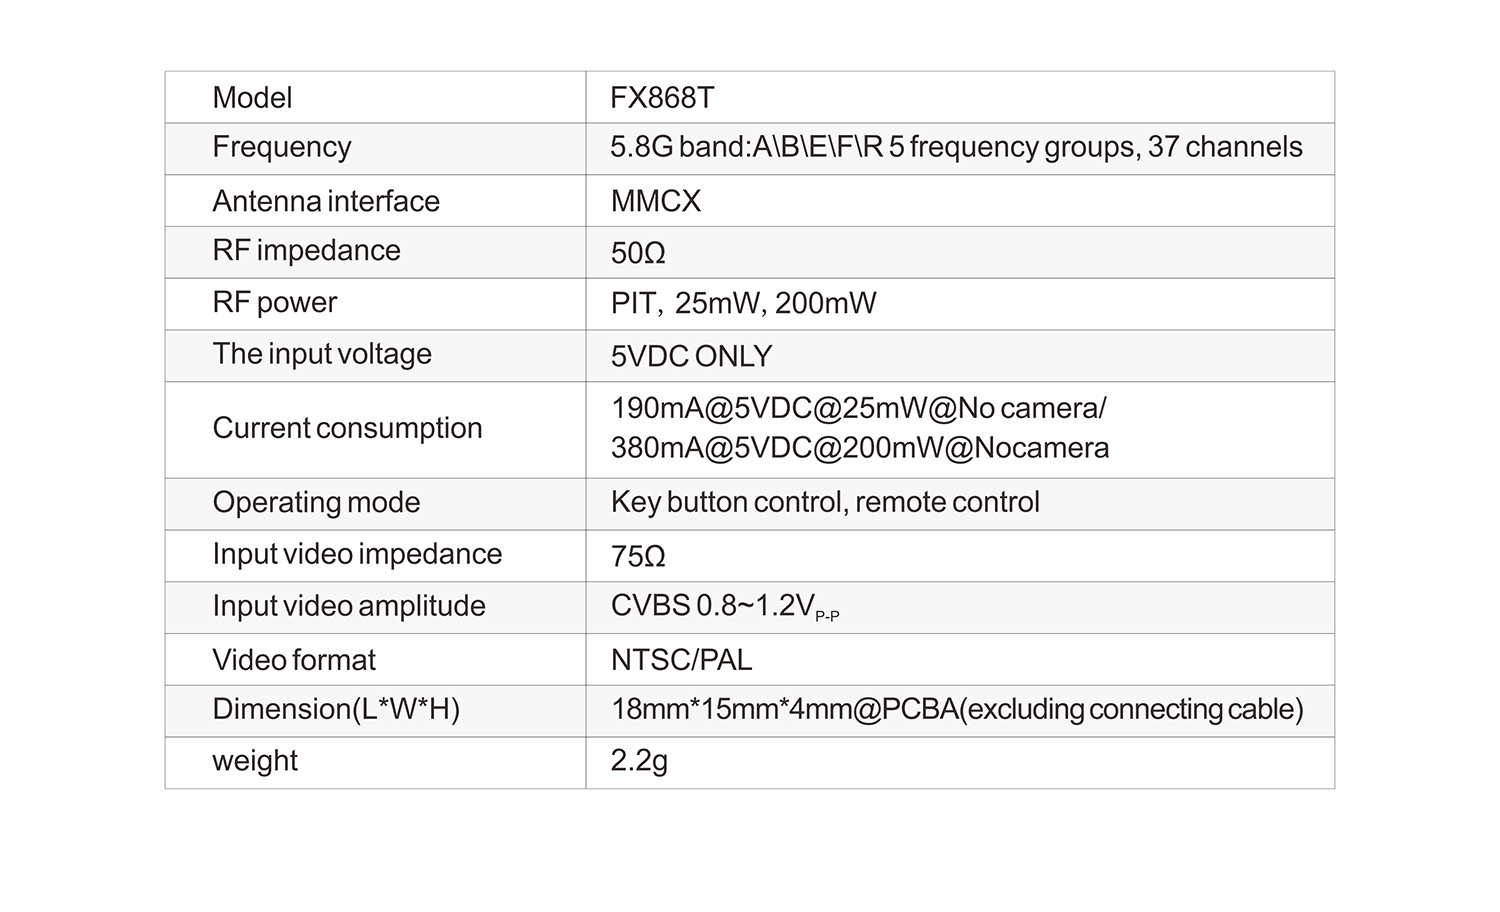Select the 190mA@5VDC@25mW line
This screenshot has height=912, width=1500.
tap(859, 409)
